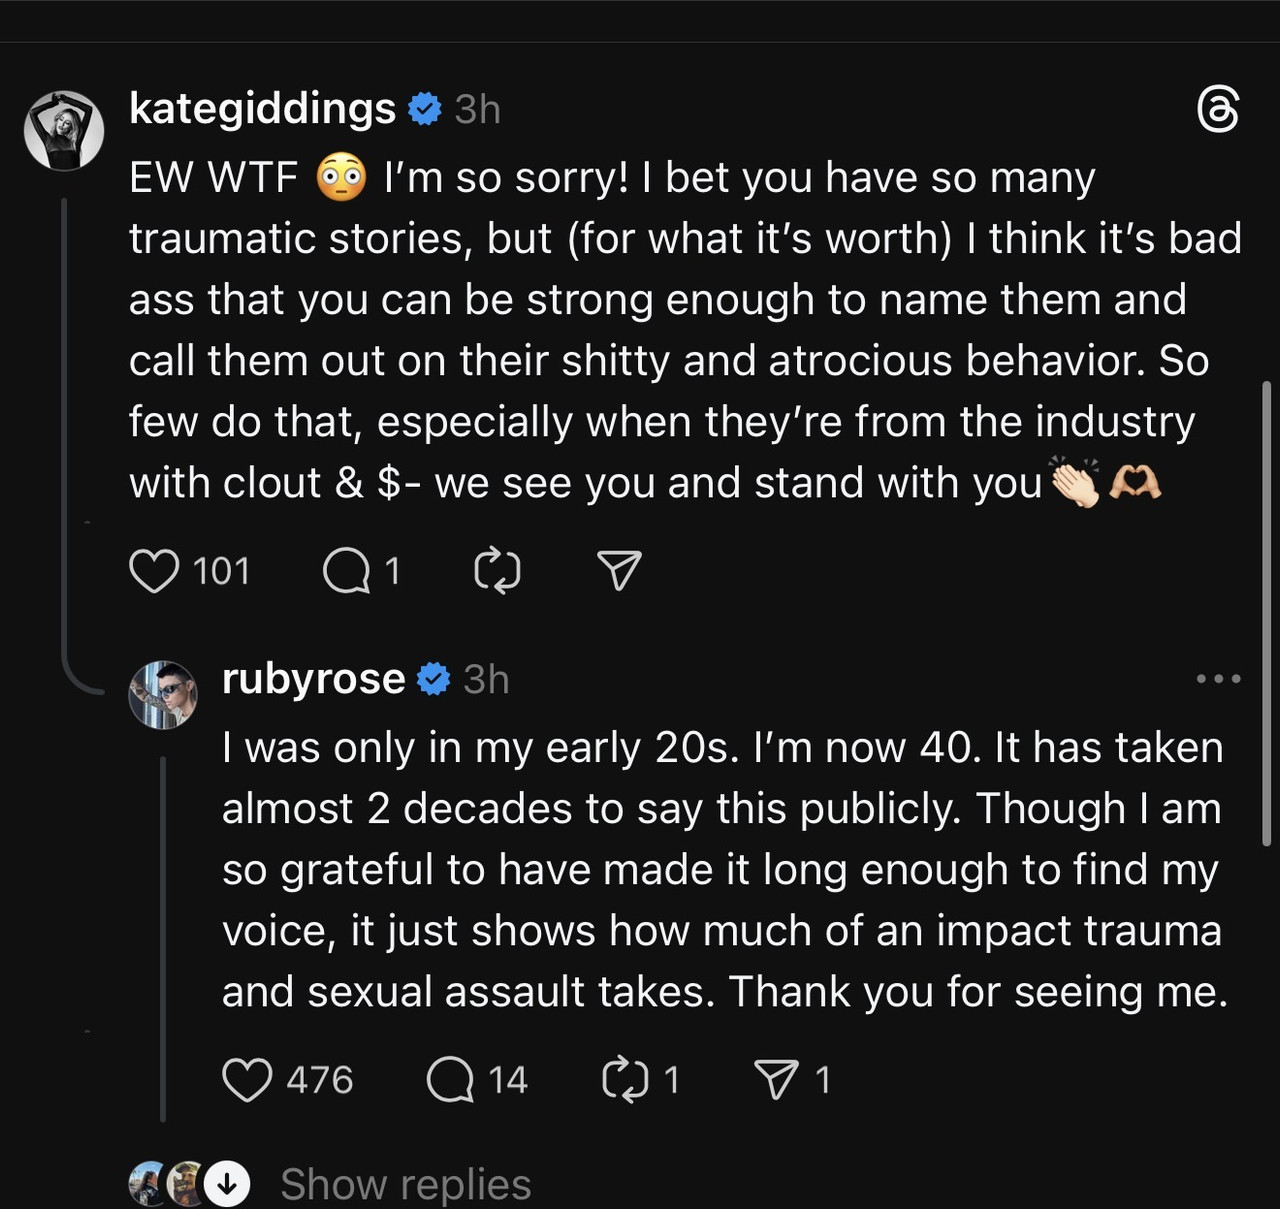Open the 14 replies on rubyrose's post

[451, 1080]
